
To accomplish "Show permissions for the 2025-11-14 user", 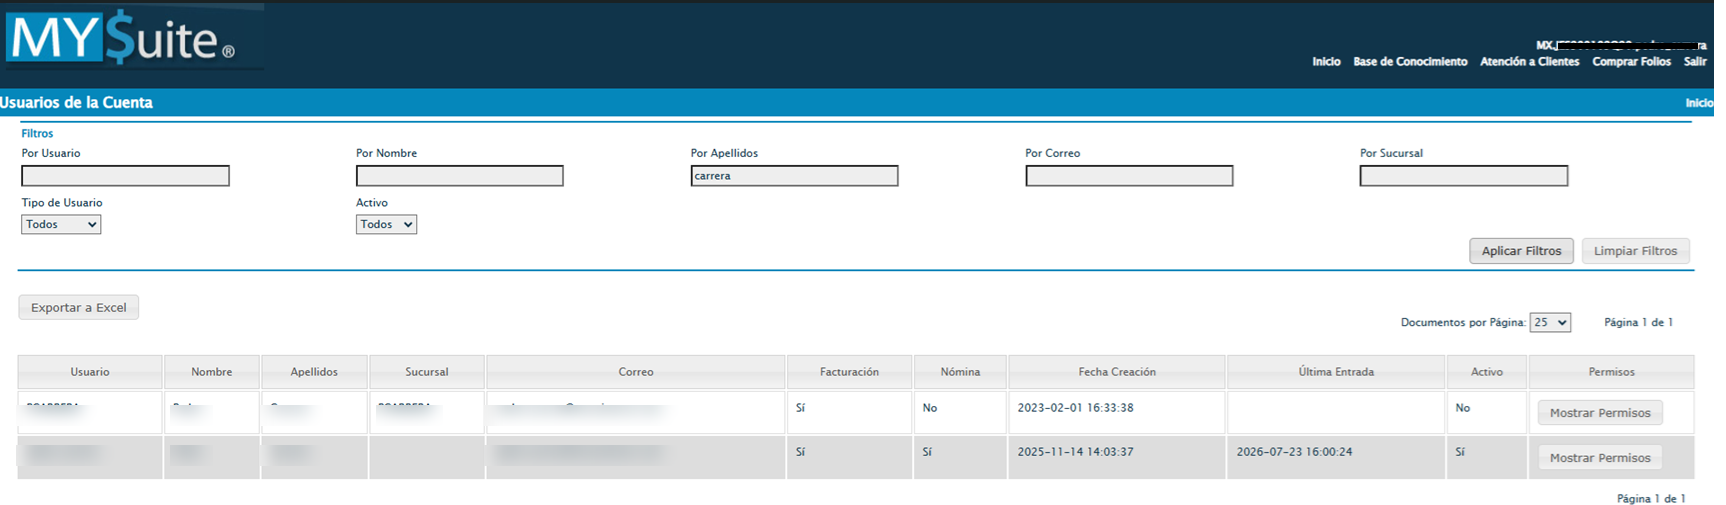I will (x=1600, y=458).
